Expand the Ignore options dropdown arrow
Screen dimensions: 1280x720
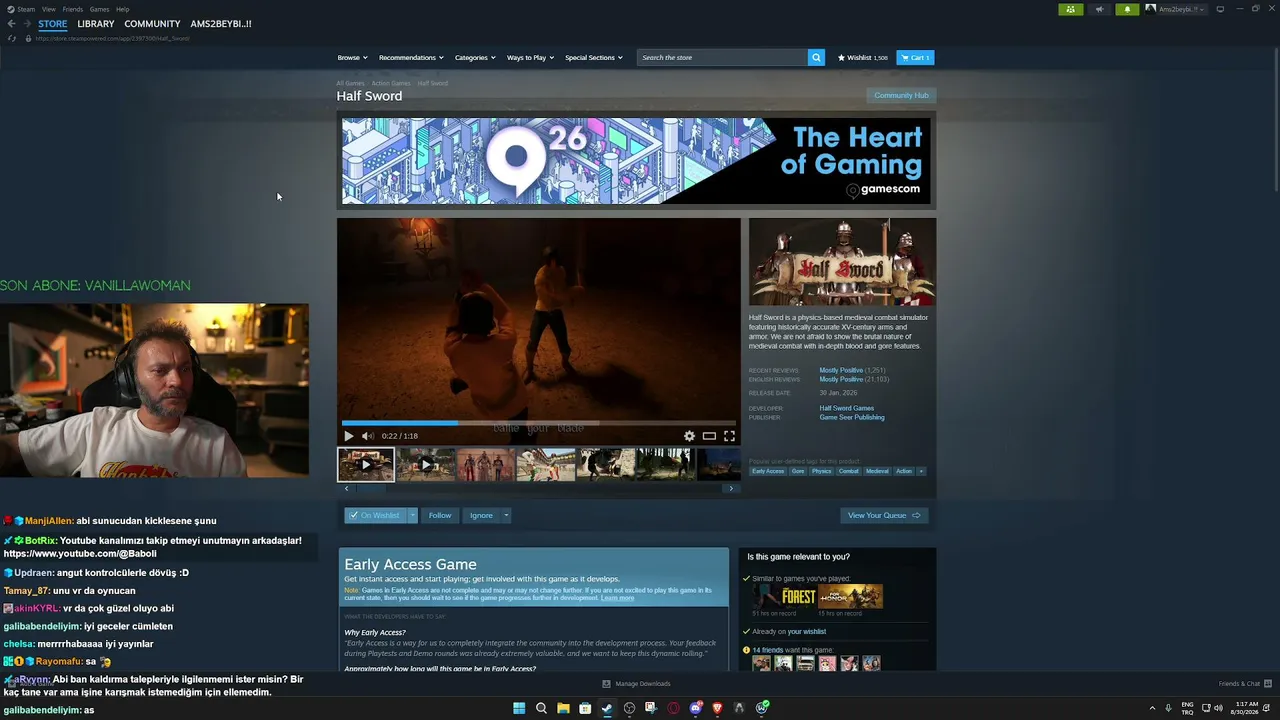click(x=506, y=515)
